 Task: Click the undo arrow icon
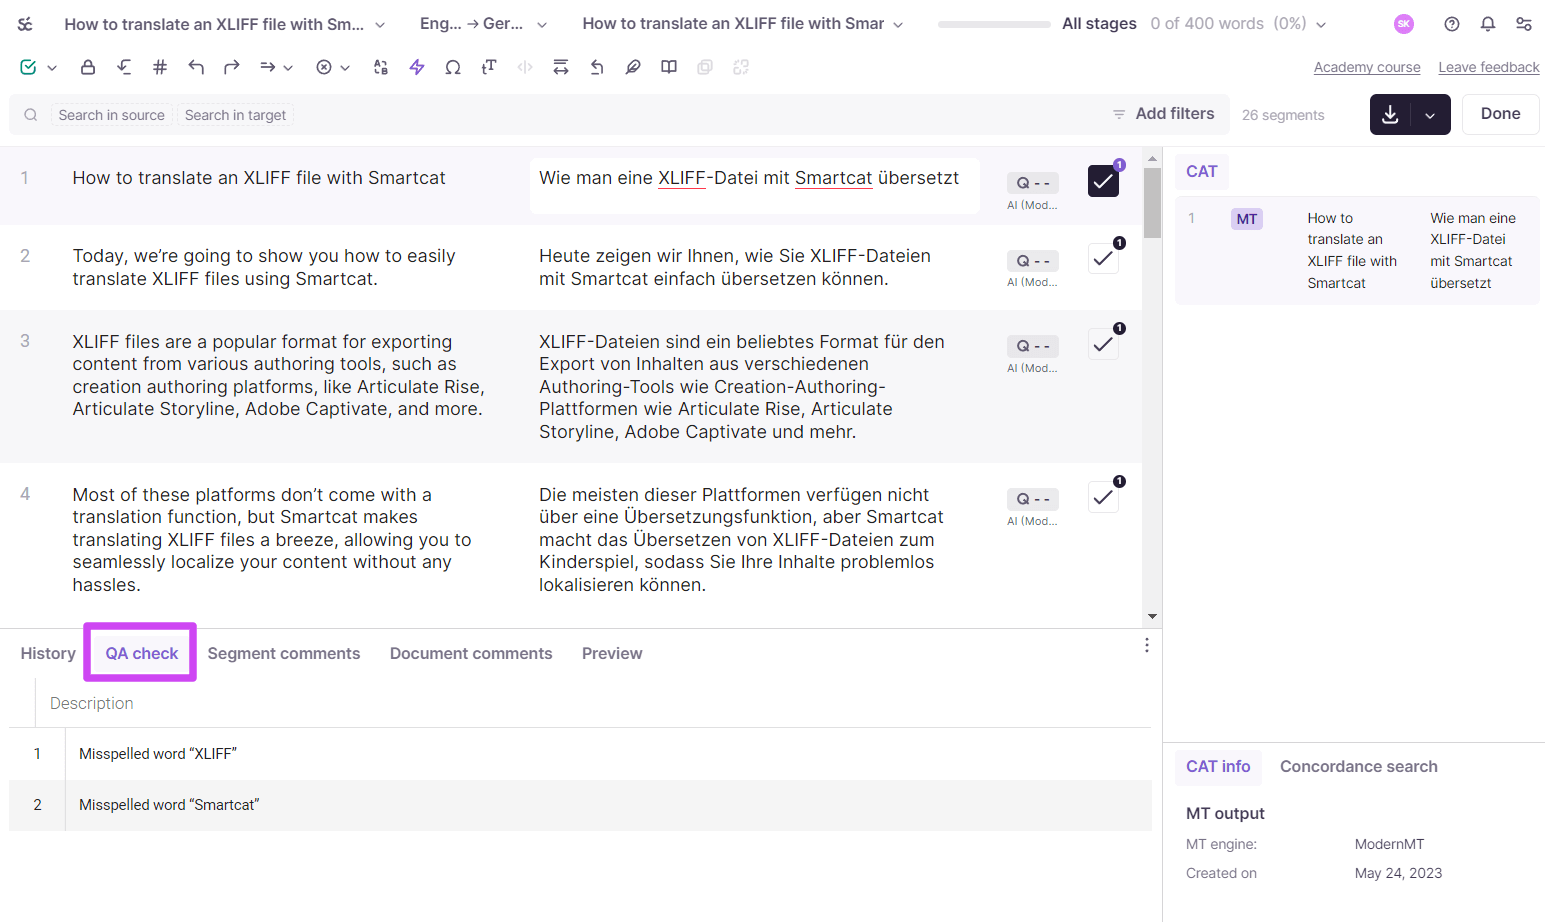(x=196, y=67)
